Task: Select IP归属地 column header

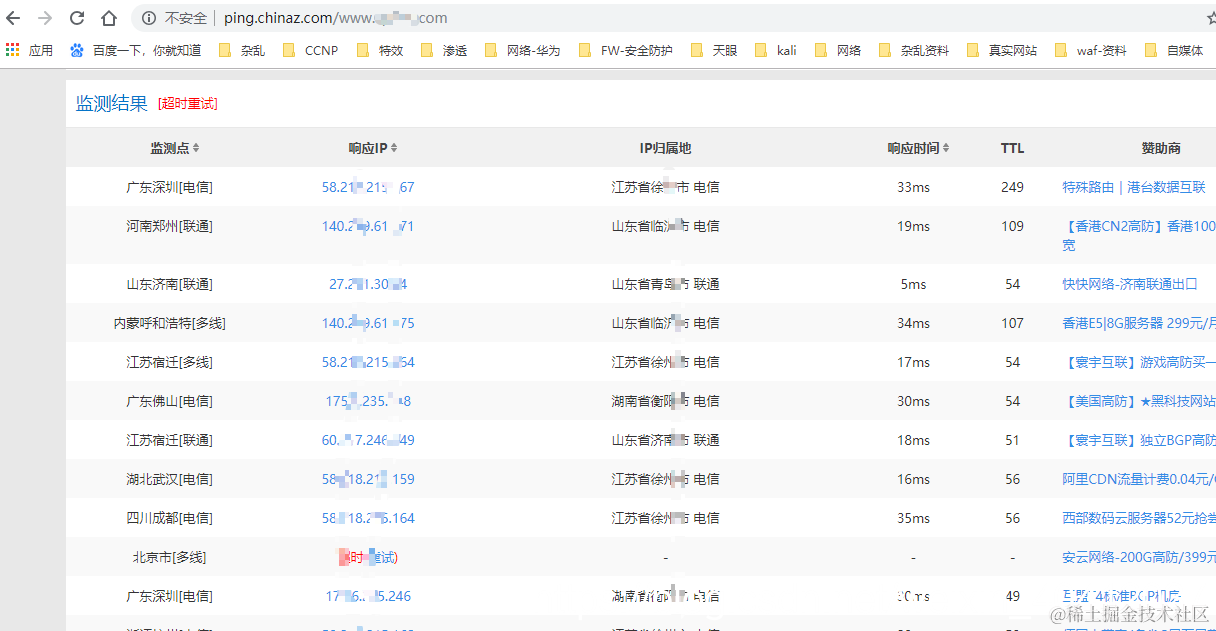Action: [x=665, y=148]
